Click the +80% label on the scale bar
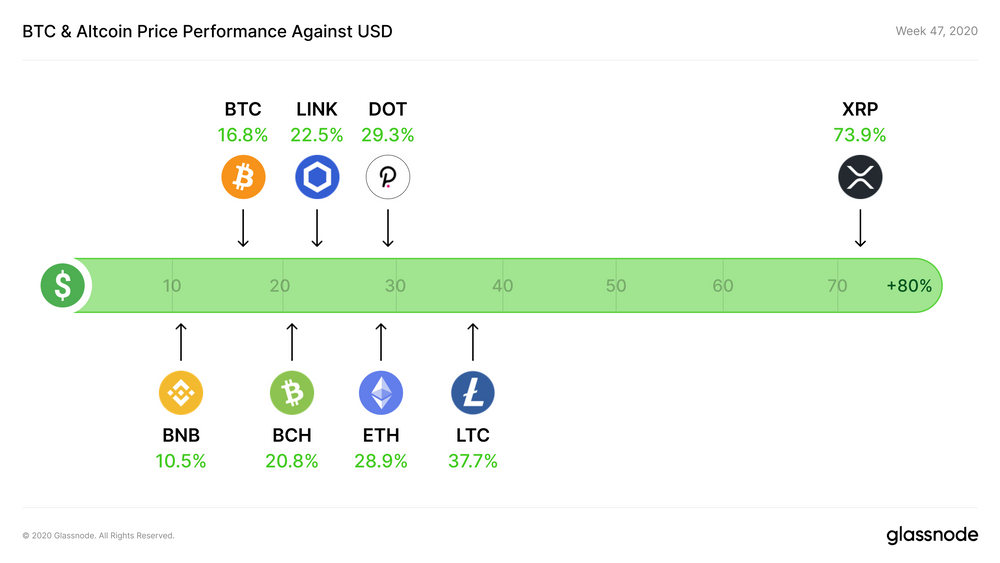Screen dimensions: 1000x563 909,286
